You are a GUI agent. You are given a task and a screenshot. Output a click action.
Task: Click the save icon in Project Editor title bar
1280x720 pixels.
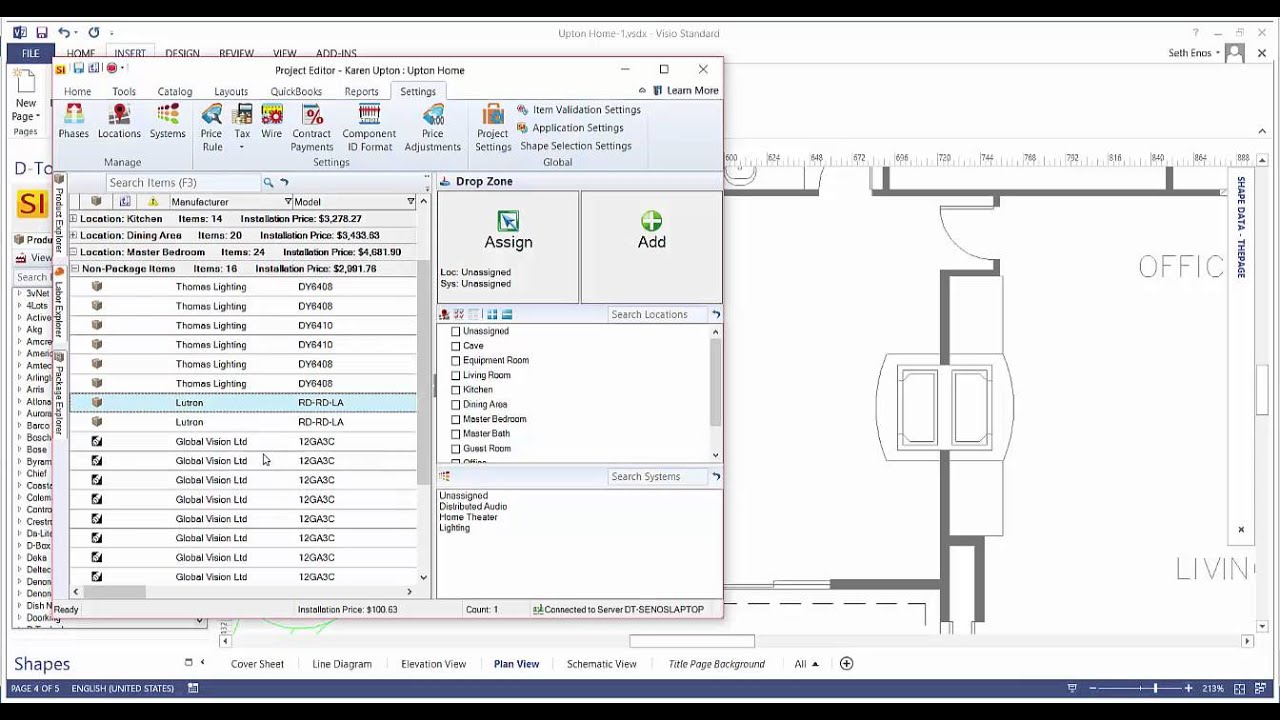click(x=78, y=69)
